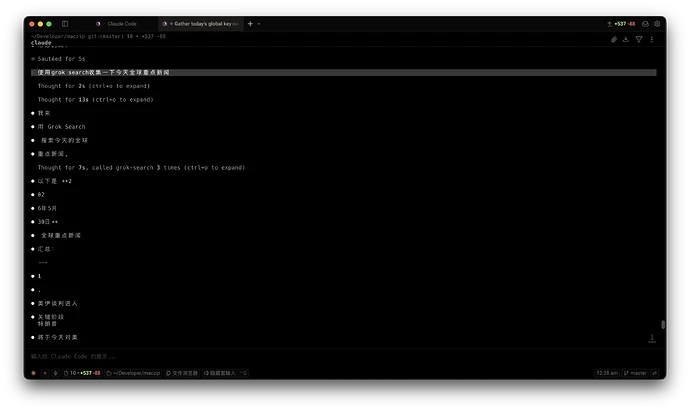Jump to bottom with the down-arrow button
690x411 pixels.
coord(652,338)
